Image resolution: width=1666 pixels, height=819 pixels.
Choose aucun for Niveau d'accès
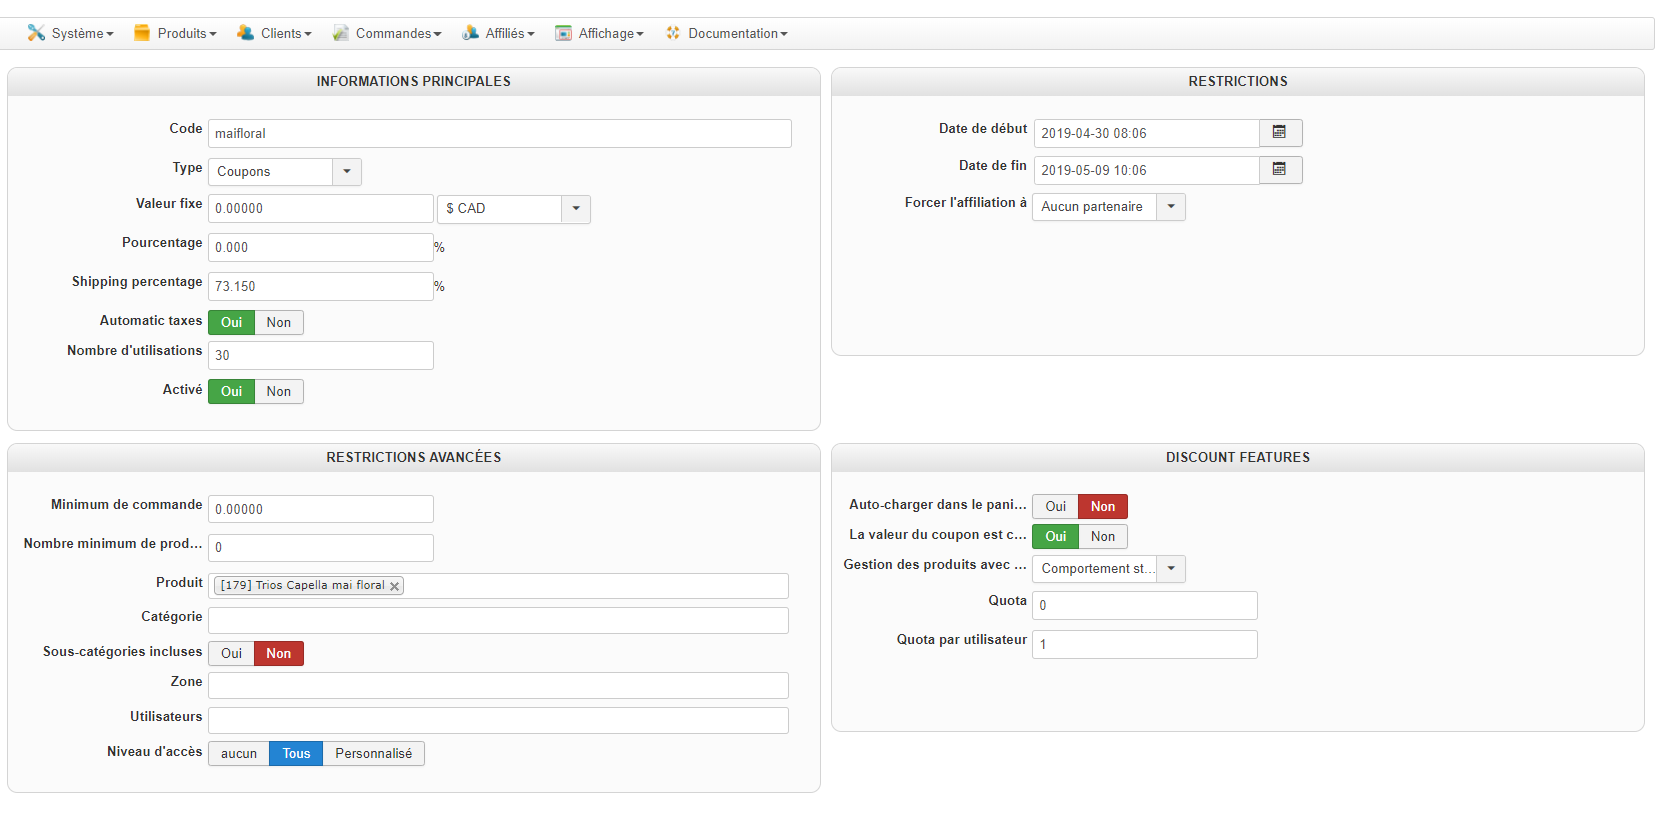tap(239, 753)
